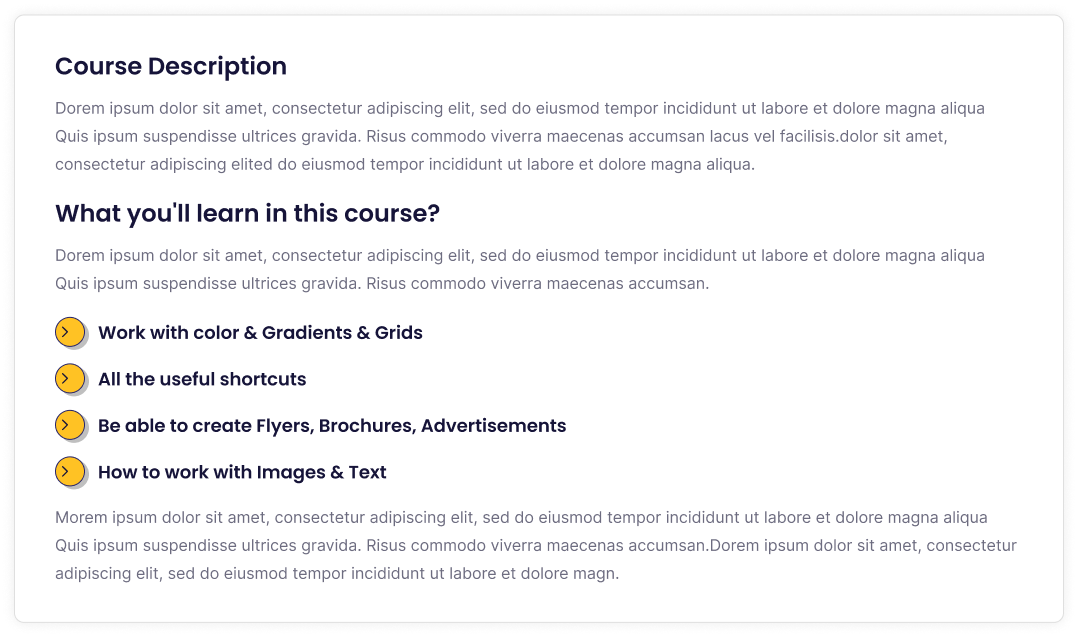Image resolution: width=1078 pixels, height=637 pixels.
Task: Click the line ending "viverra maecenas accumsan."
Action: 382,283
